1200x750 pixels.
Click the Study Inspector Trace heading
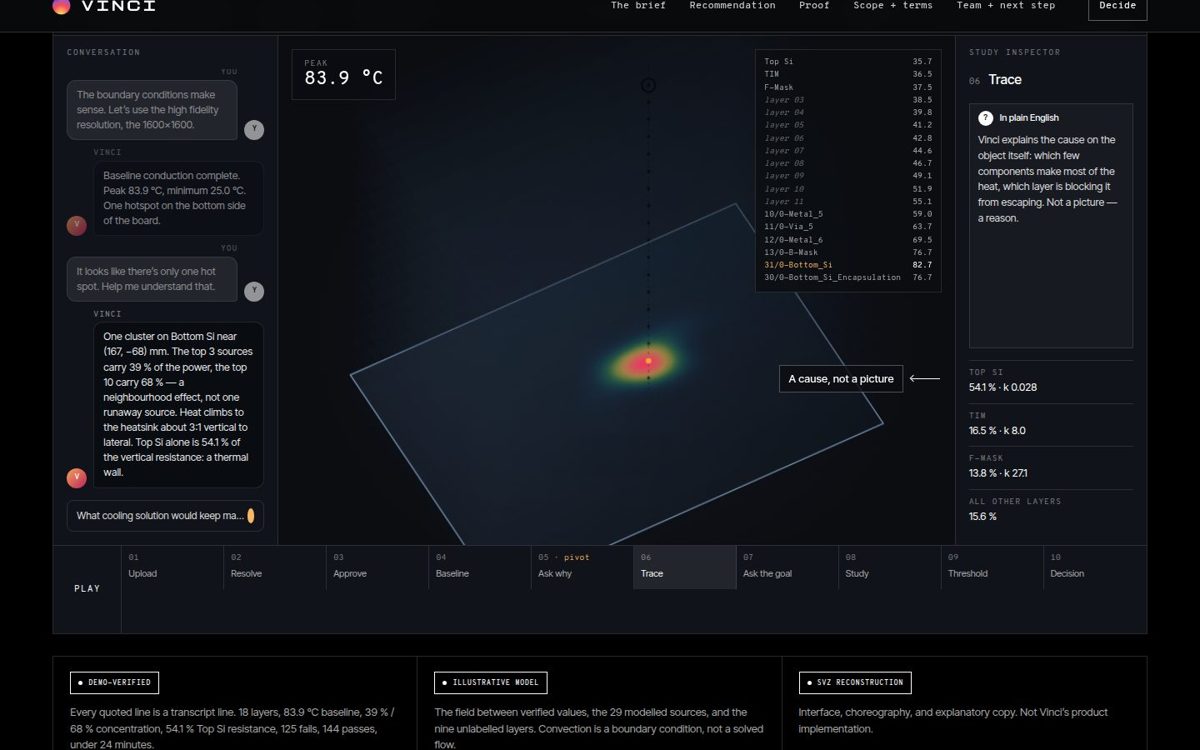coord(1005,80)
